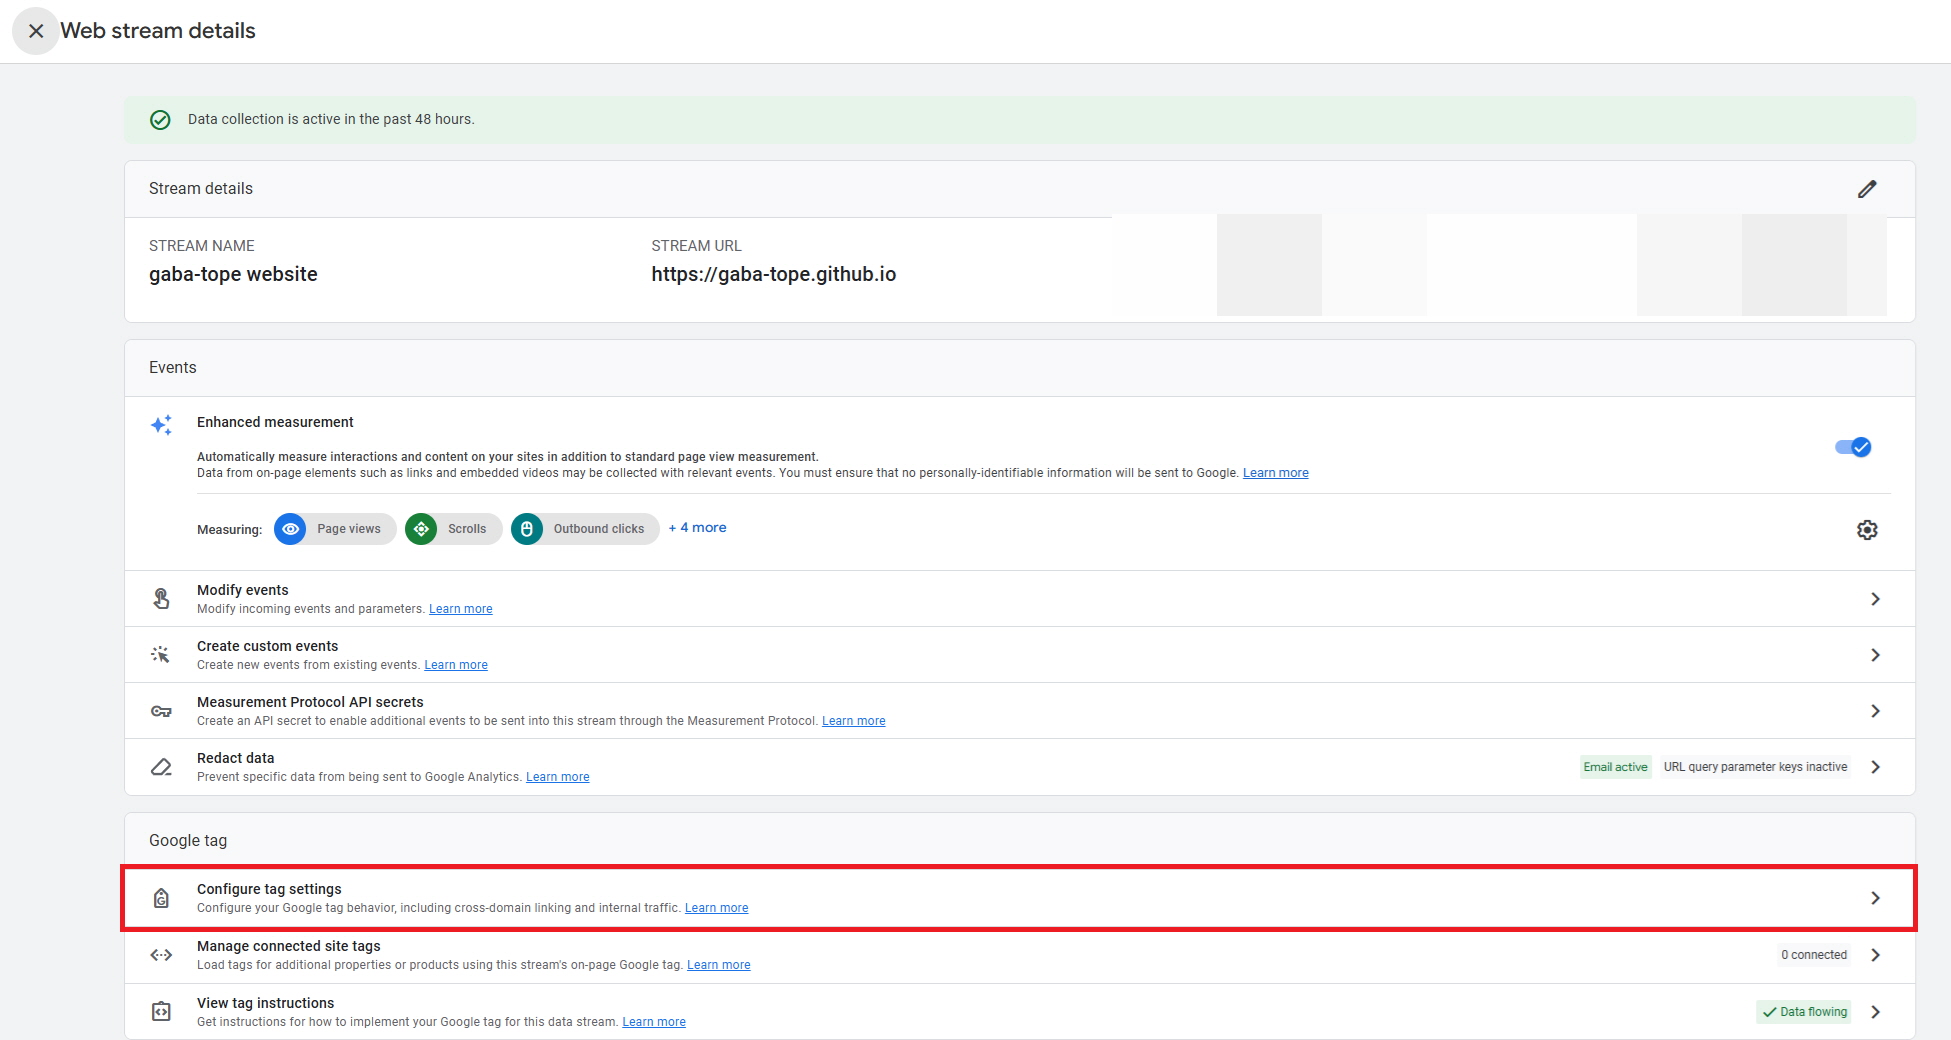Viewport: 1951px width, 1040px height.
Task: Click the Configure tag settings tag icon
Action: 161,898
